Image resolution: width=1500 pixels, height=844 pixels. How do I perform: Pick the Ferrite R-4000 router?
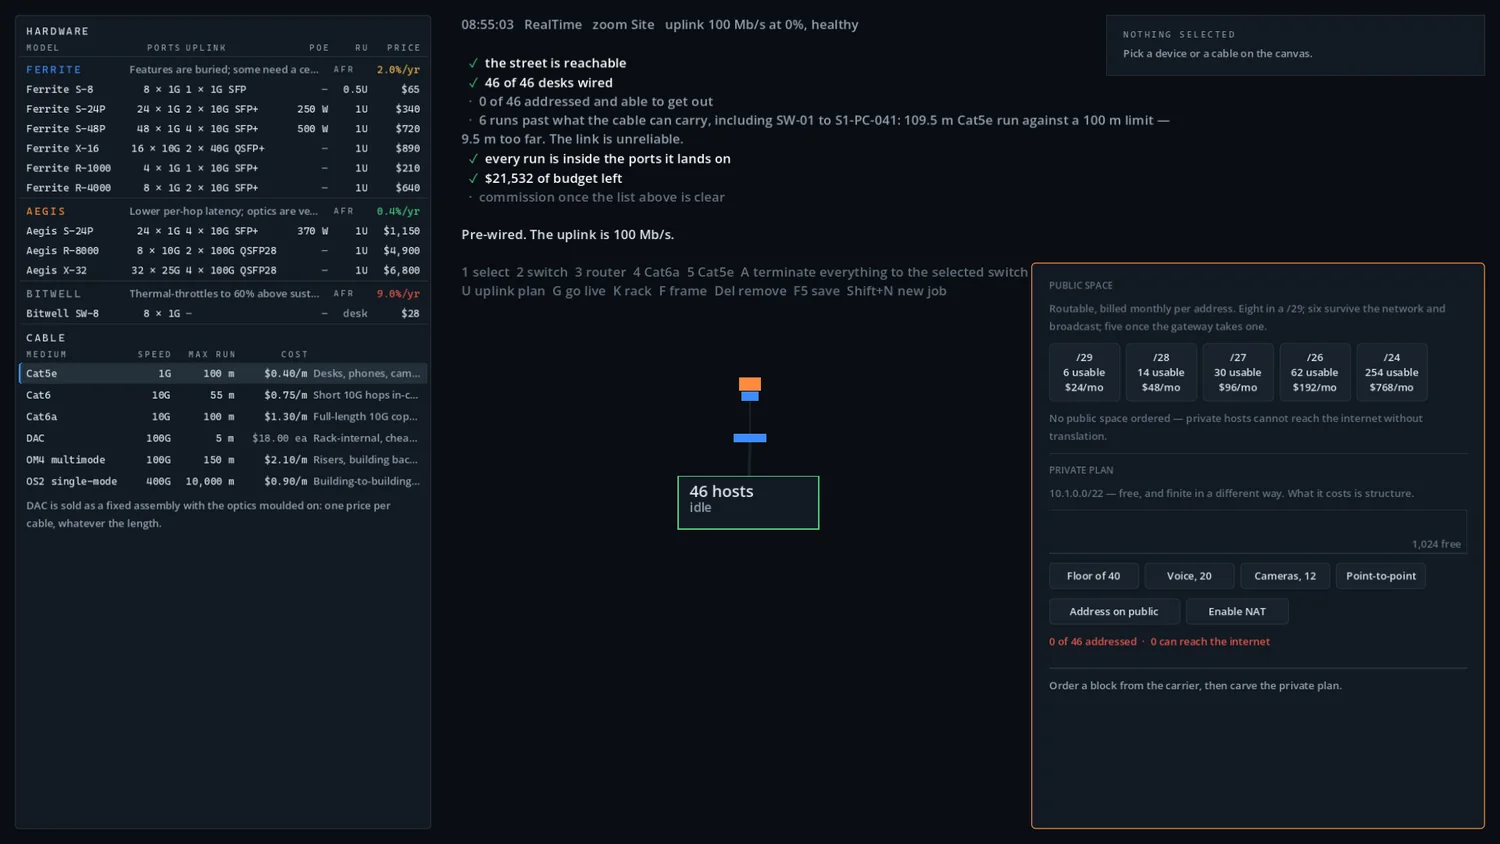pyautogui.click(x=223, y=188)
